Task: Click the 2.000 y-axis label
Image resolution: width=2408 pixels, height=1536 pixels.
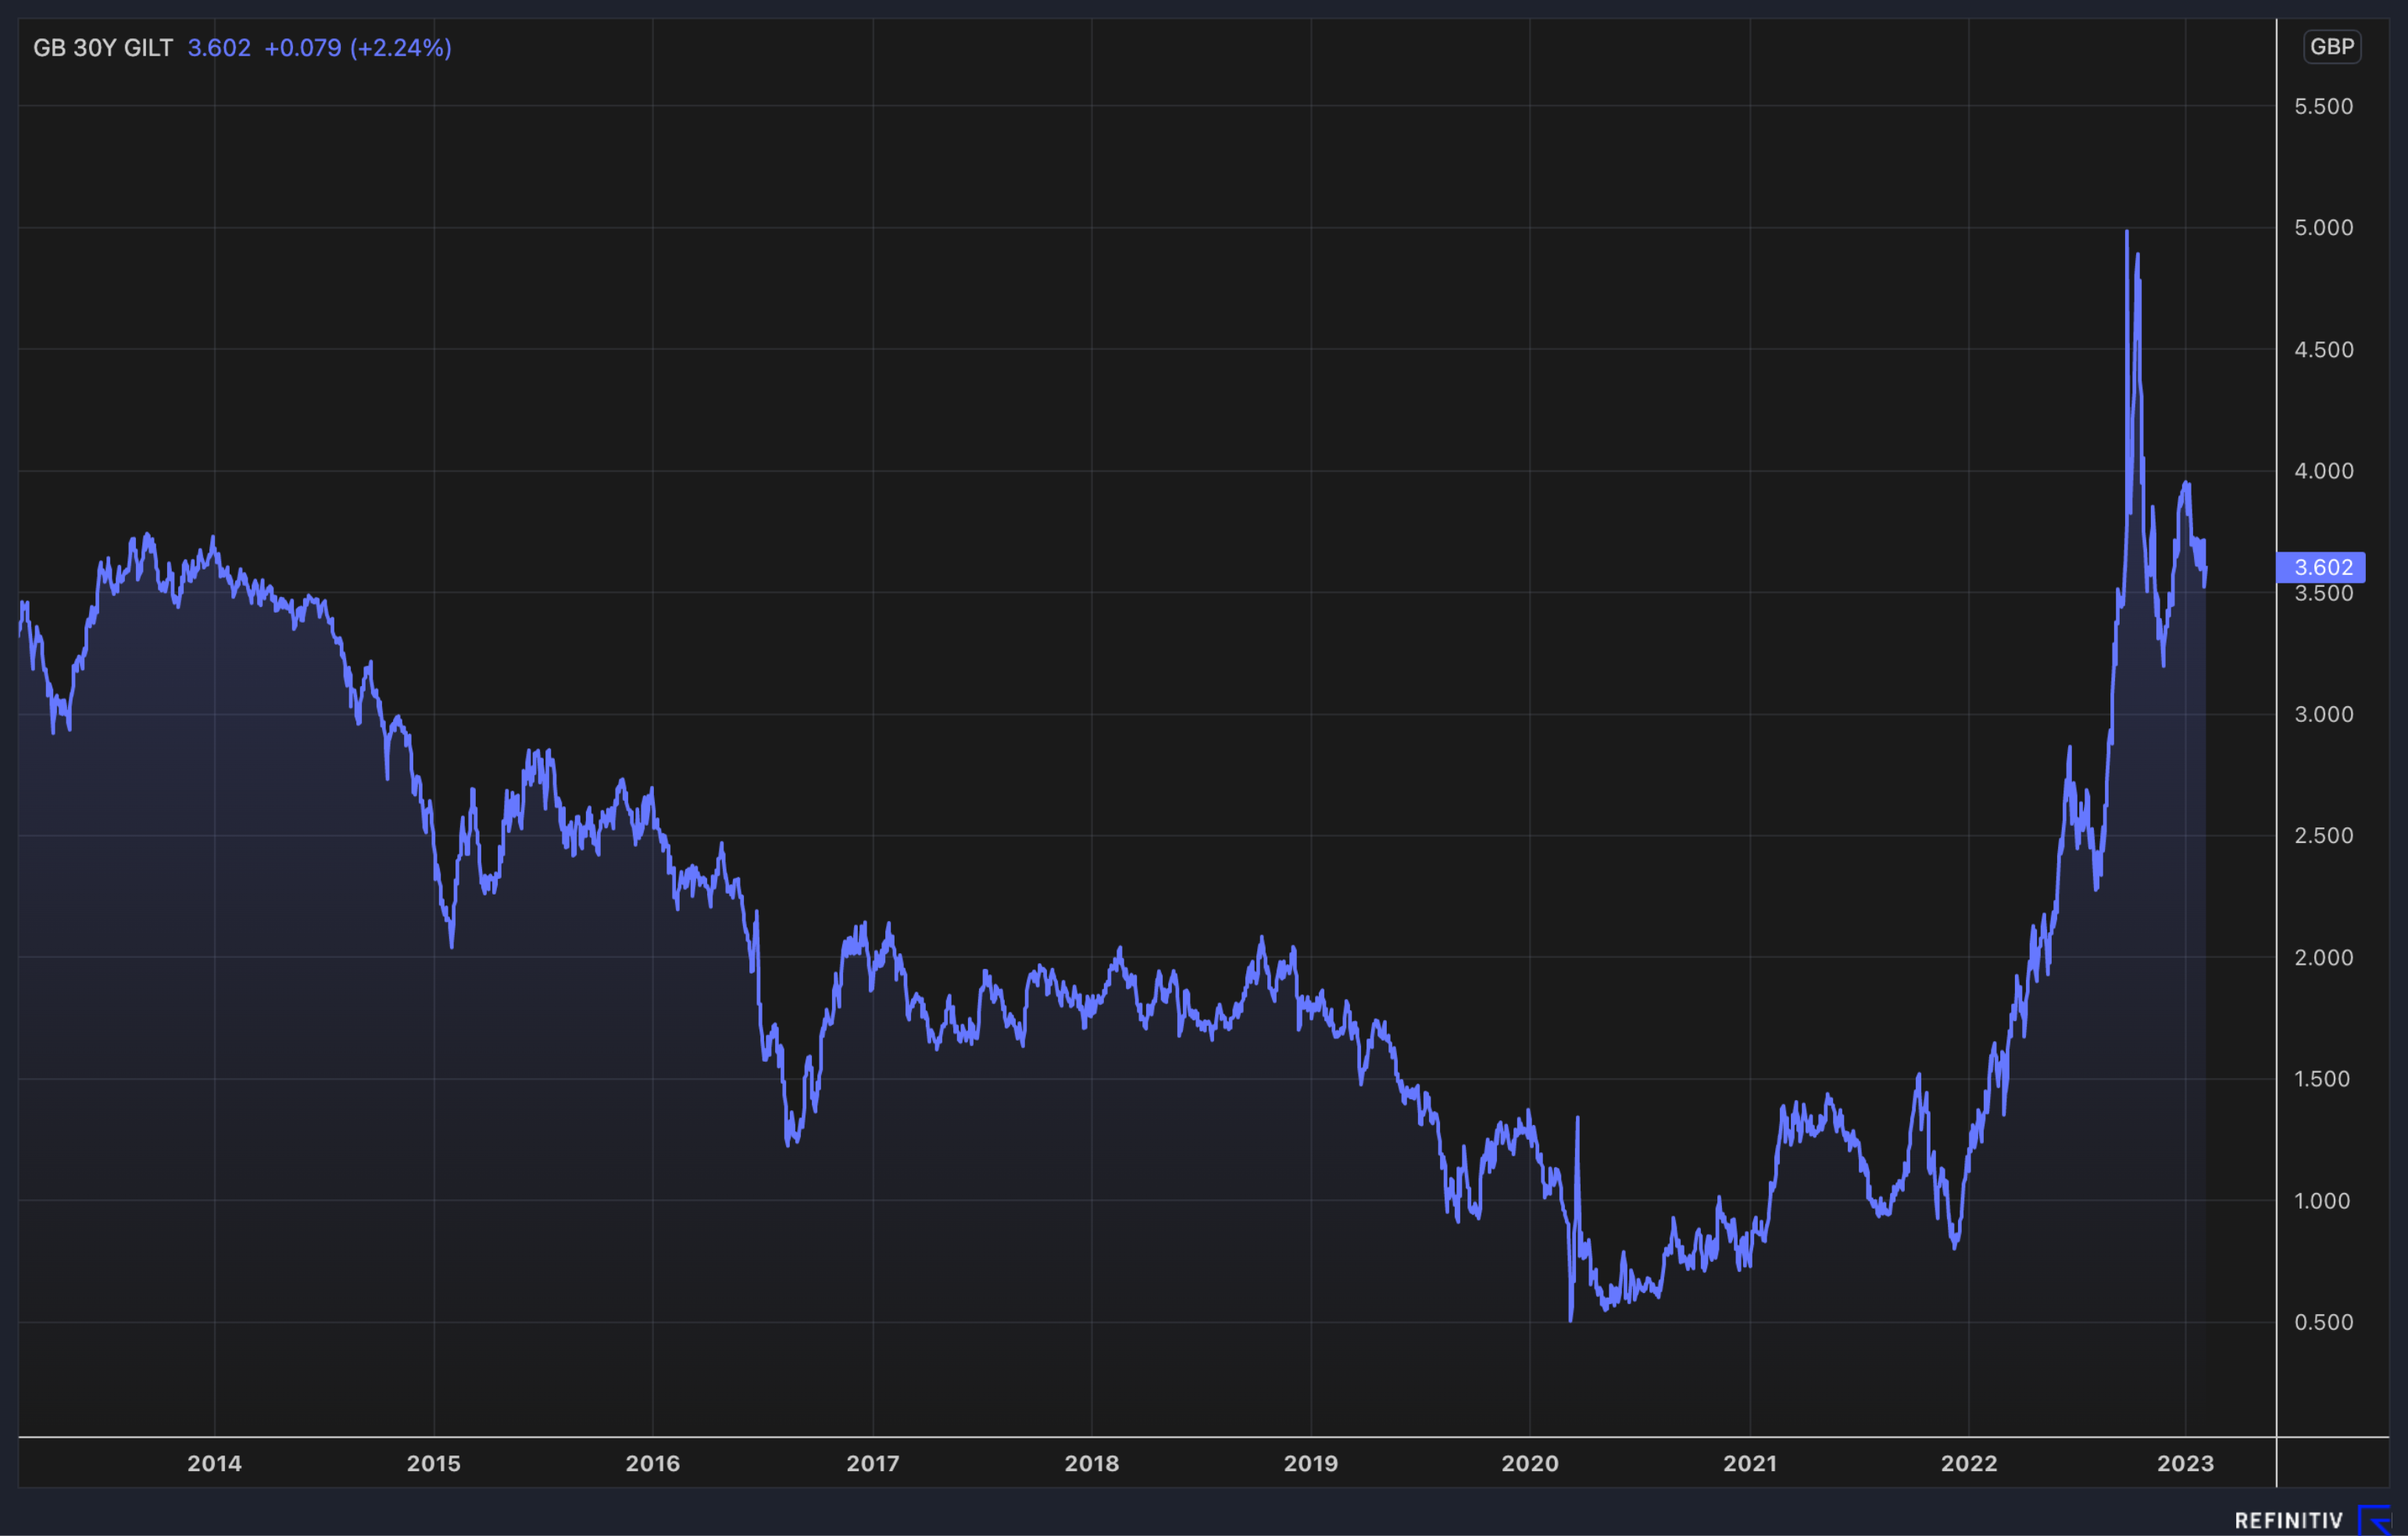Action: click(2323, 958)
